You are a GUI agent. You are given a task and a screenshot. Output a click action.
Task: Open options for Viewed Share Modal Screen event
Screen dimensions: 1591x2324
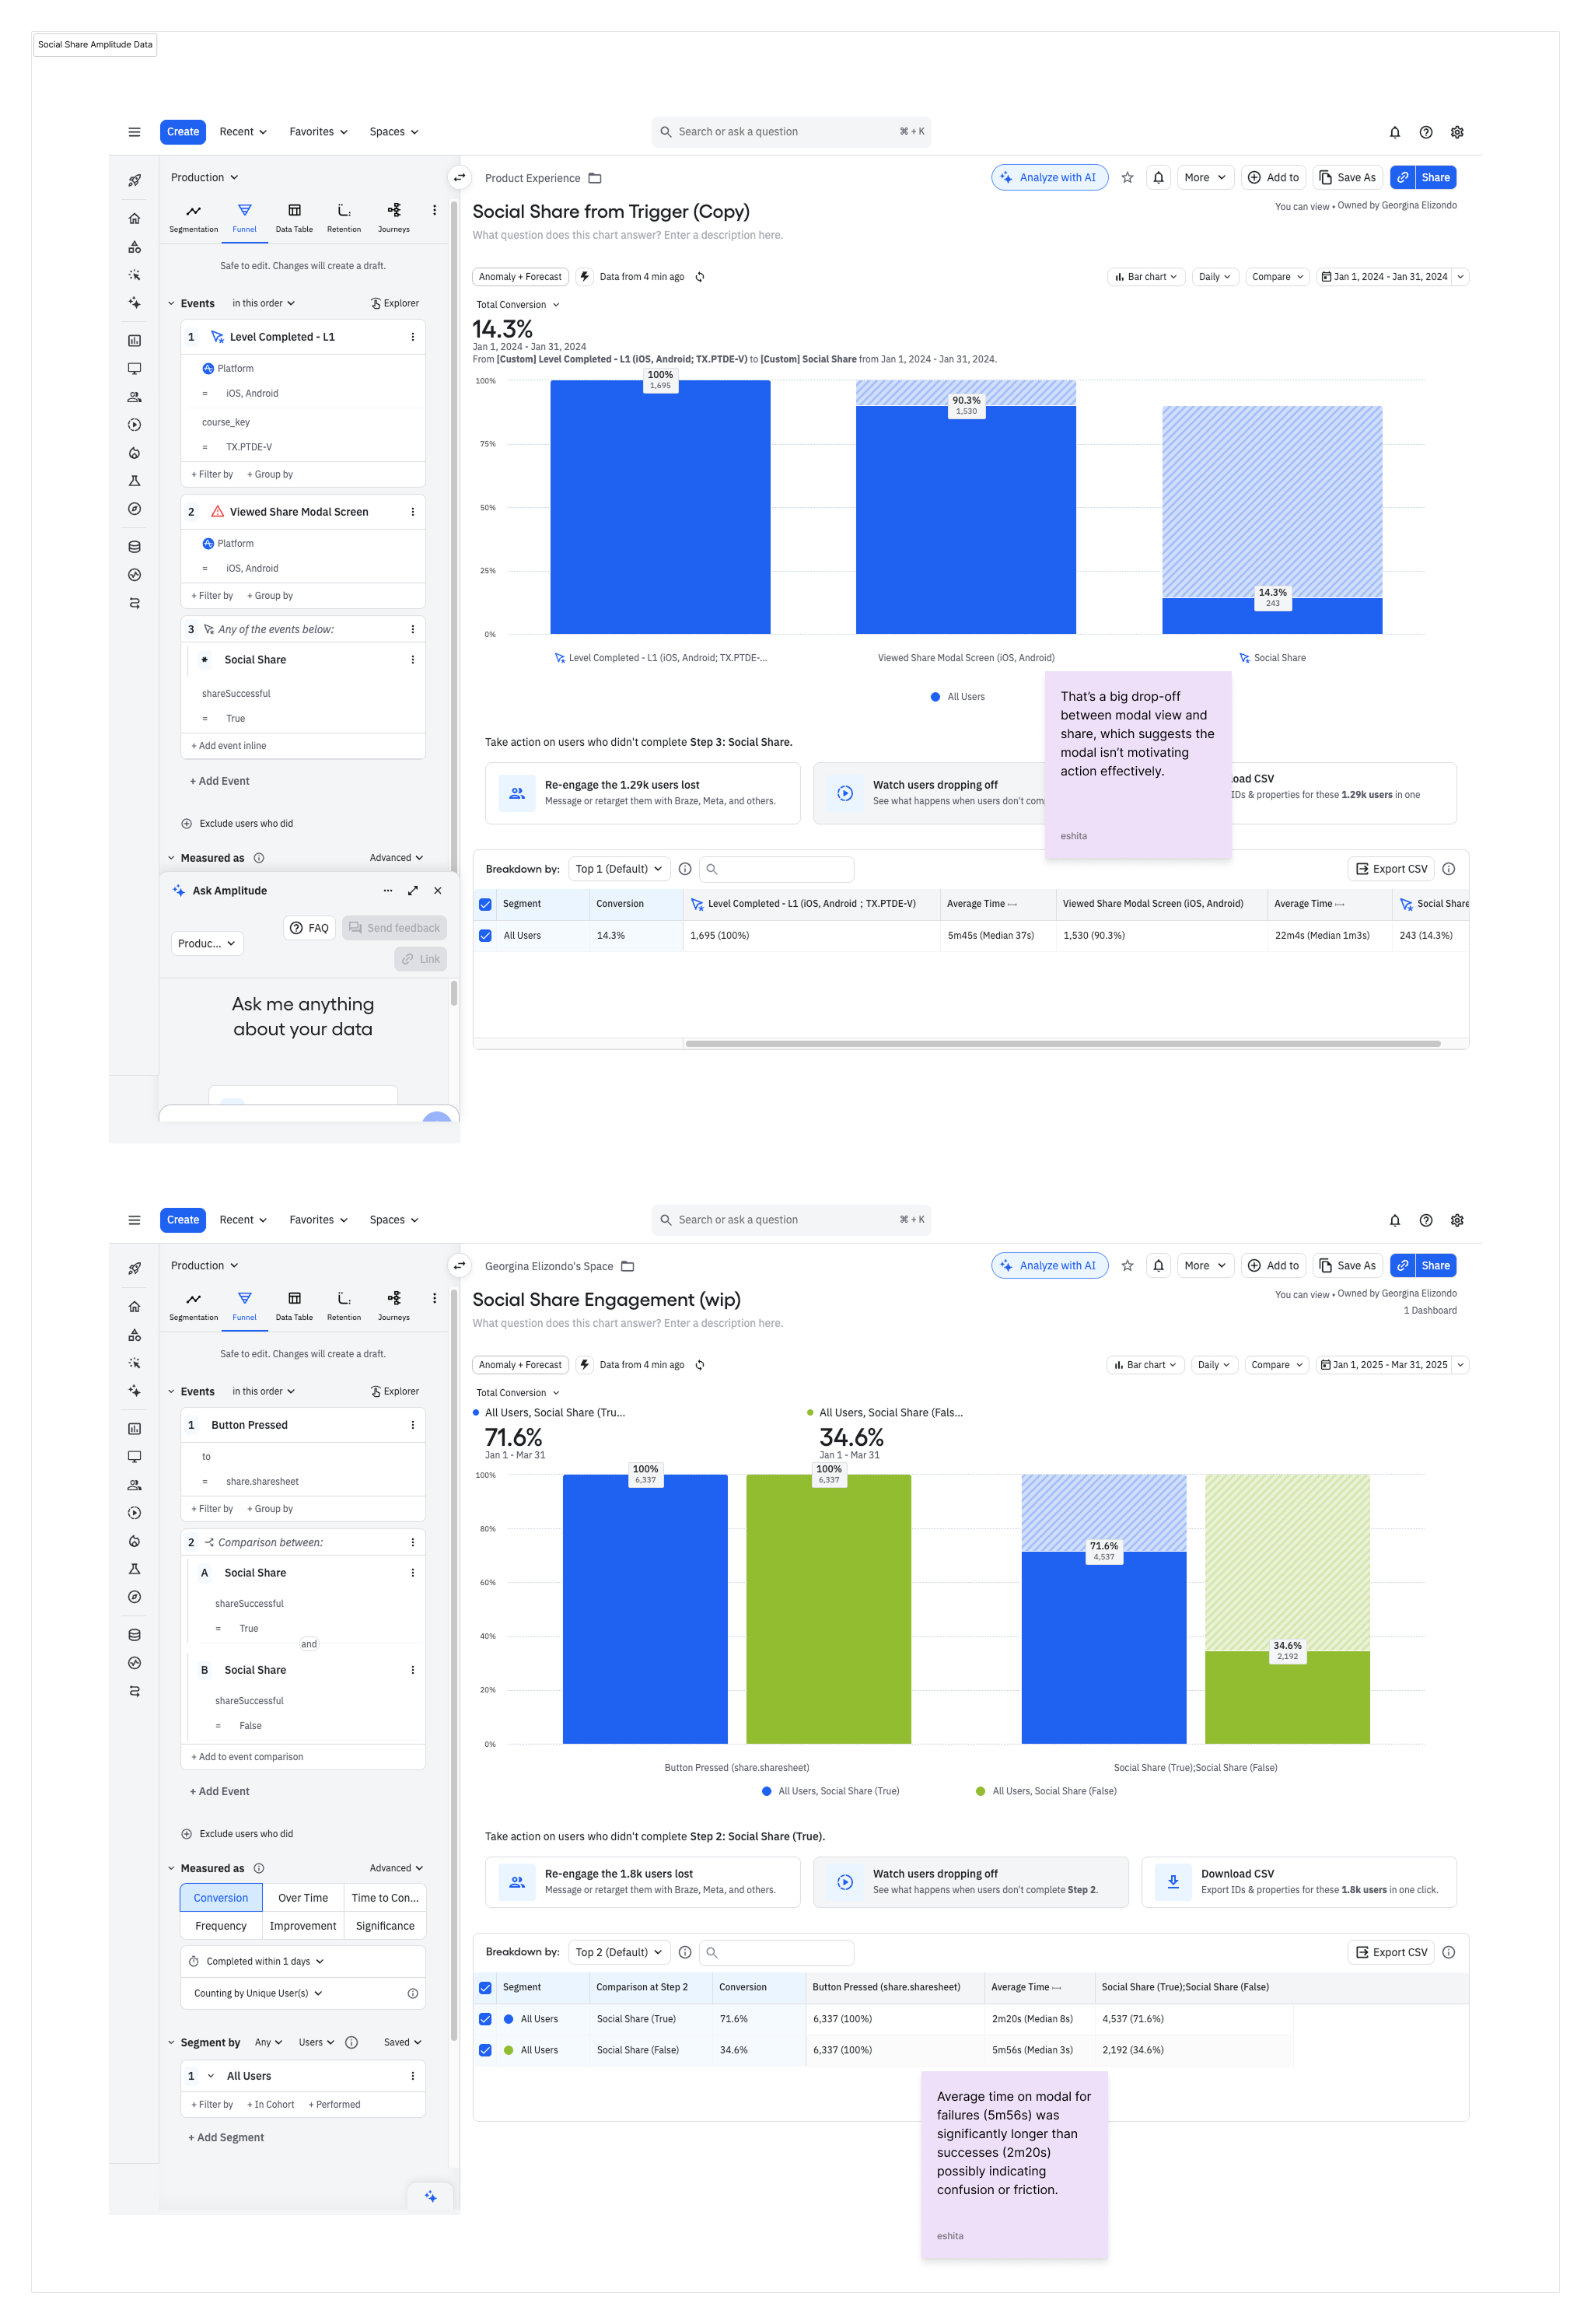(x=413, y=512)
